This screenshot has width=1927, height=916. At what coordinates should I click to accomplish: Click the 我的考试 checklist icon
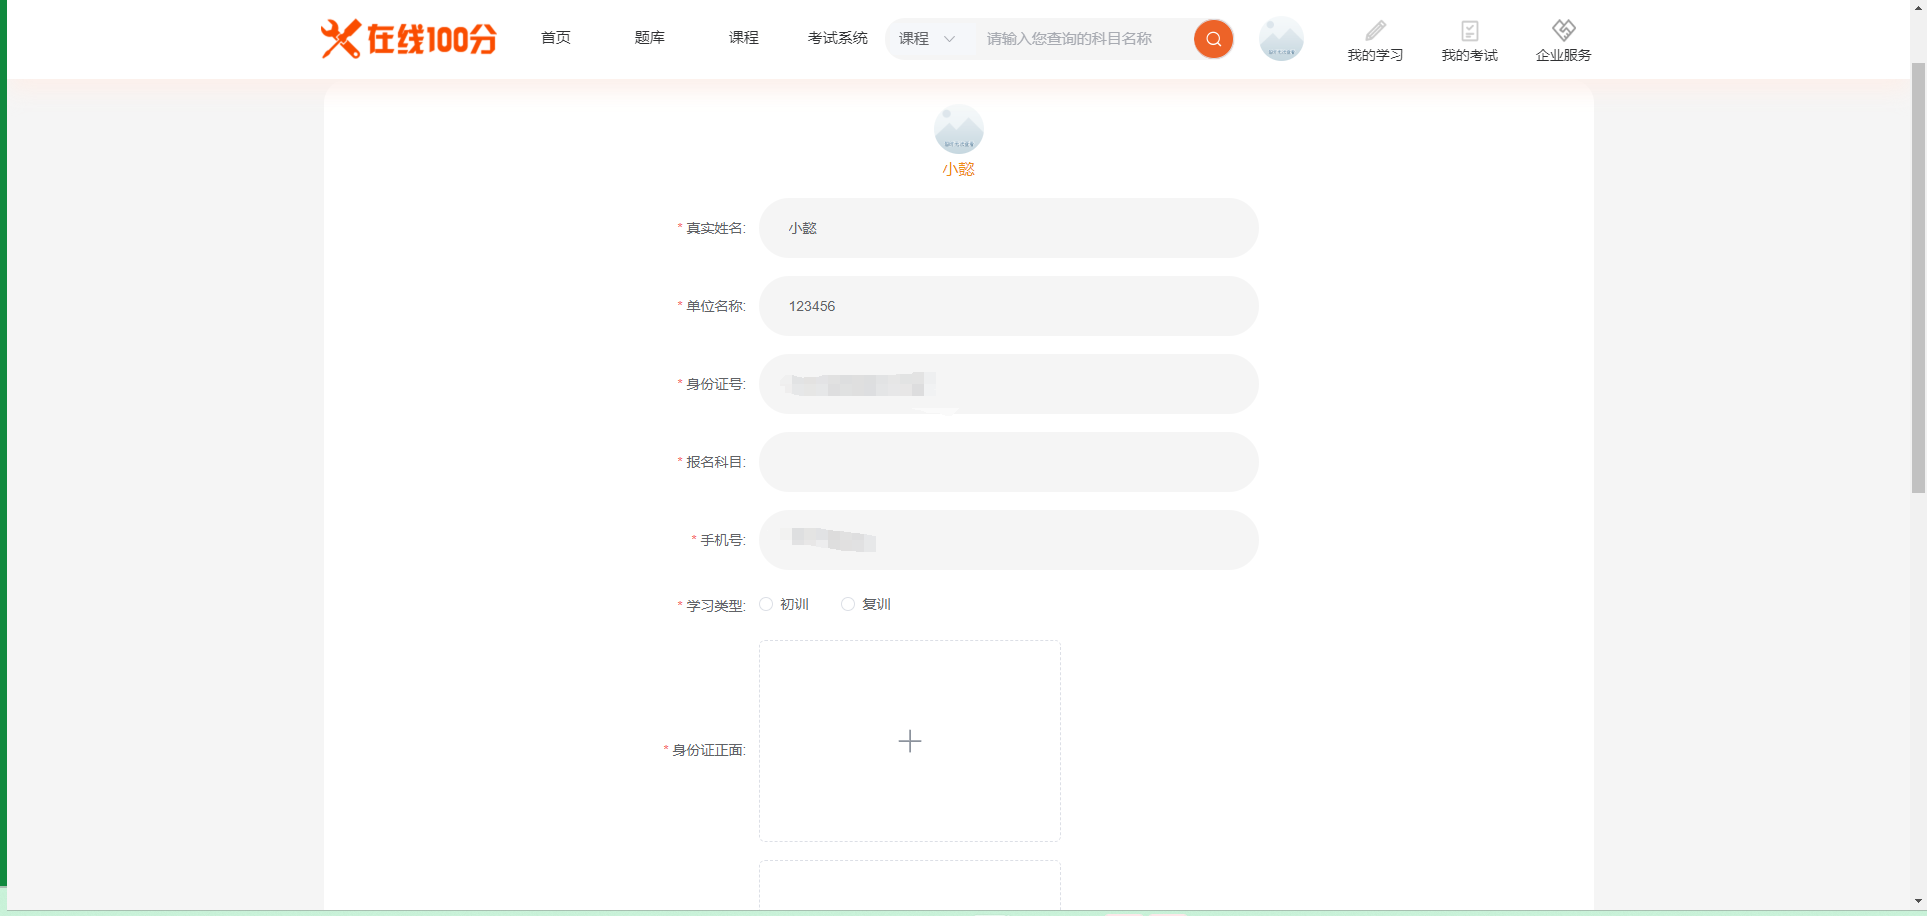[x=1469, y=31]
